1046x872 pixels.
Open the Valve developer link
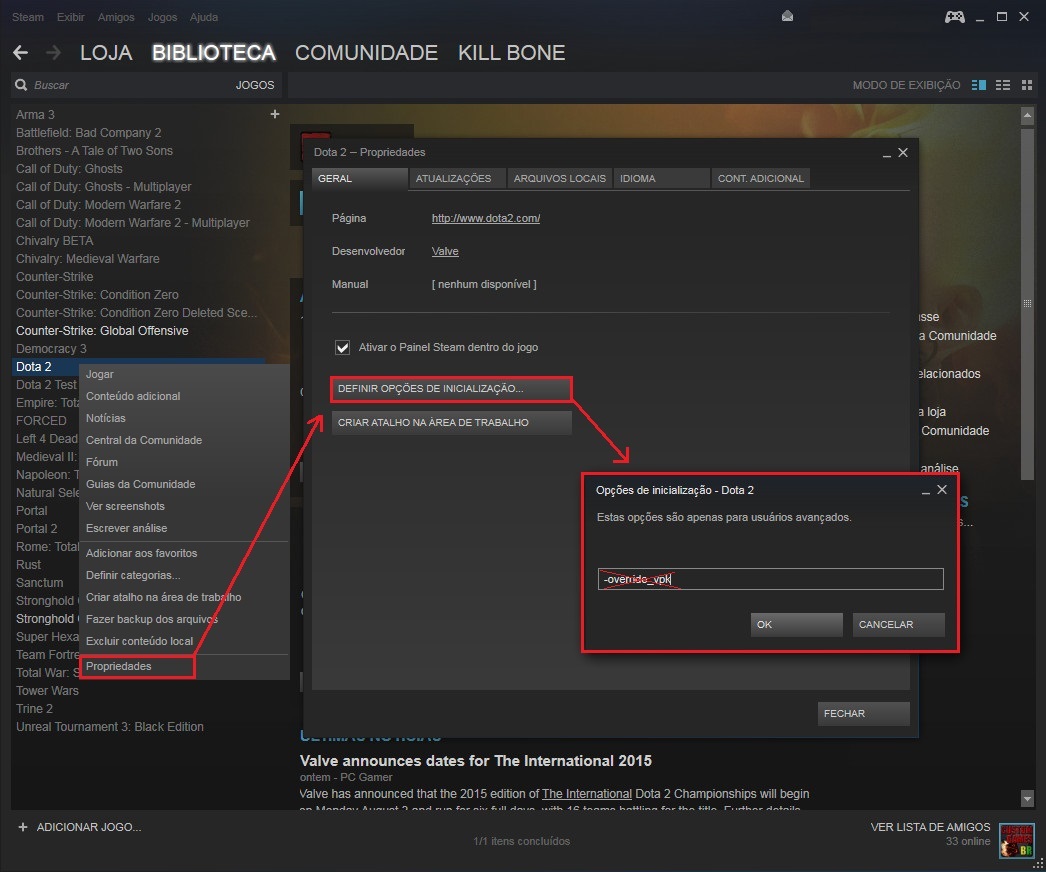pos(445,251)
